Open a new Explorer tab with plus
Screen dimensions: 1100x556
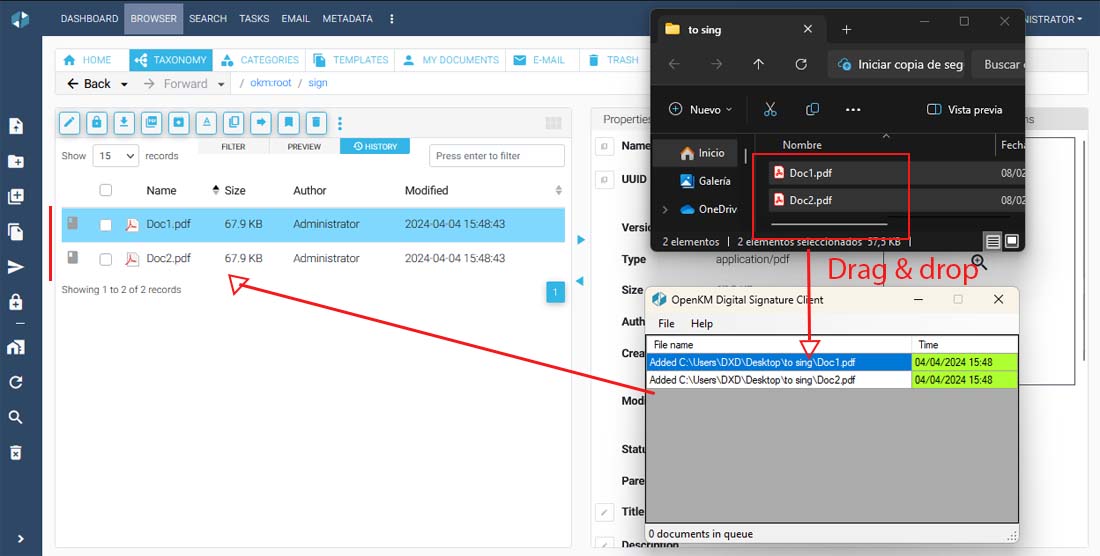tap(847, 29)
